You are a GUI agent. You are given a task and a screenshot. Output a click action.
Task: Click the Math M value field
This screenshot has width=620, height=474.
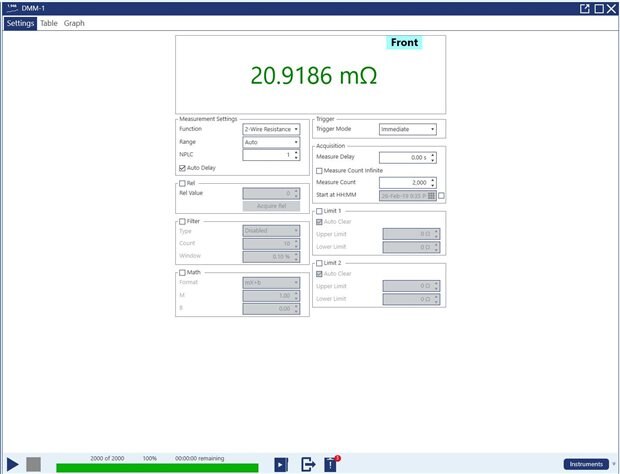point(271,296)
